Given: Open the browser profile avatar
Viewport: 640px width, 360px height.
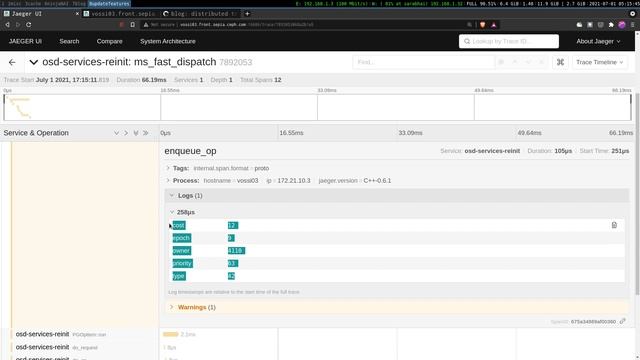Looking at the screenshot, I should point(622,24).
